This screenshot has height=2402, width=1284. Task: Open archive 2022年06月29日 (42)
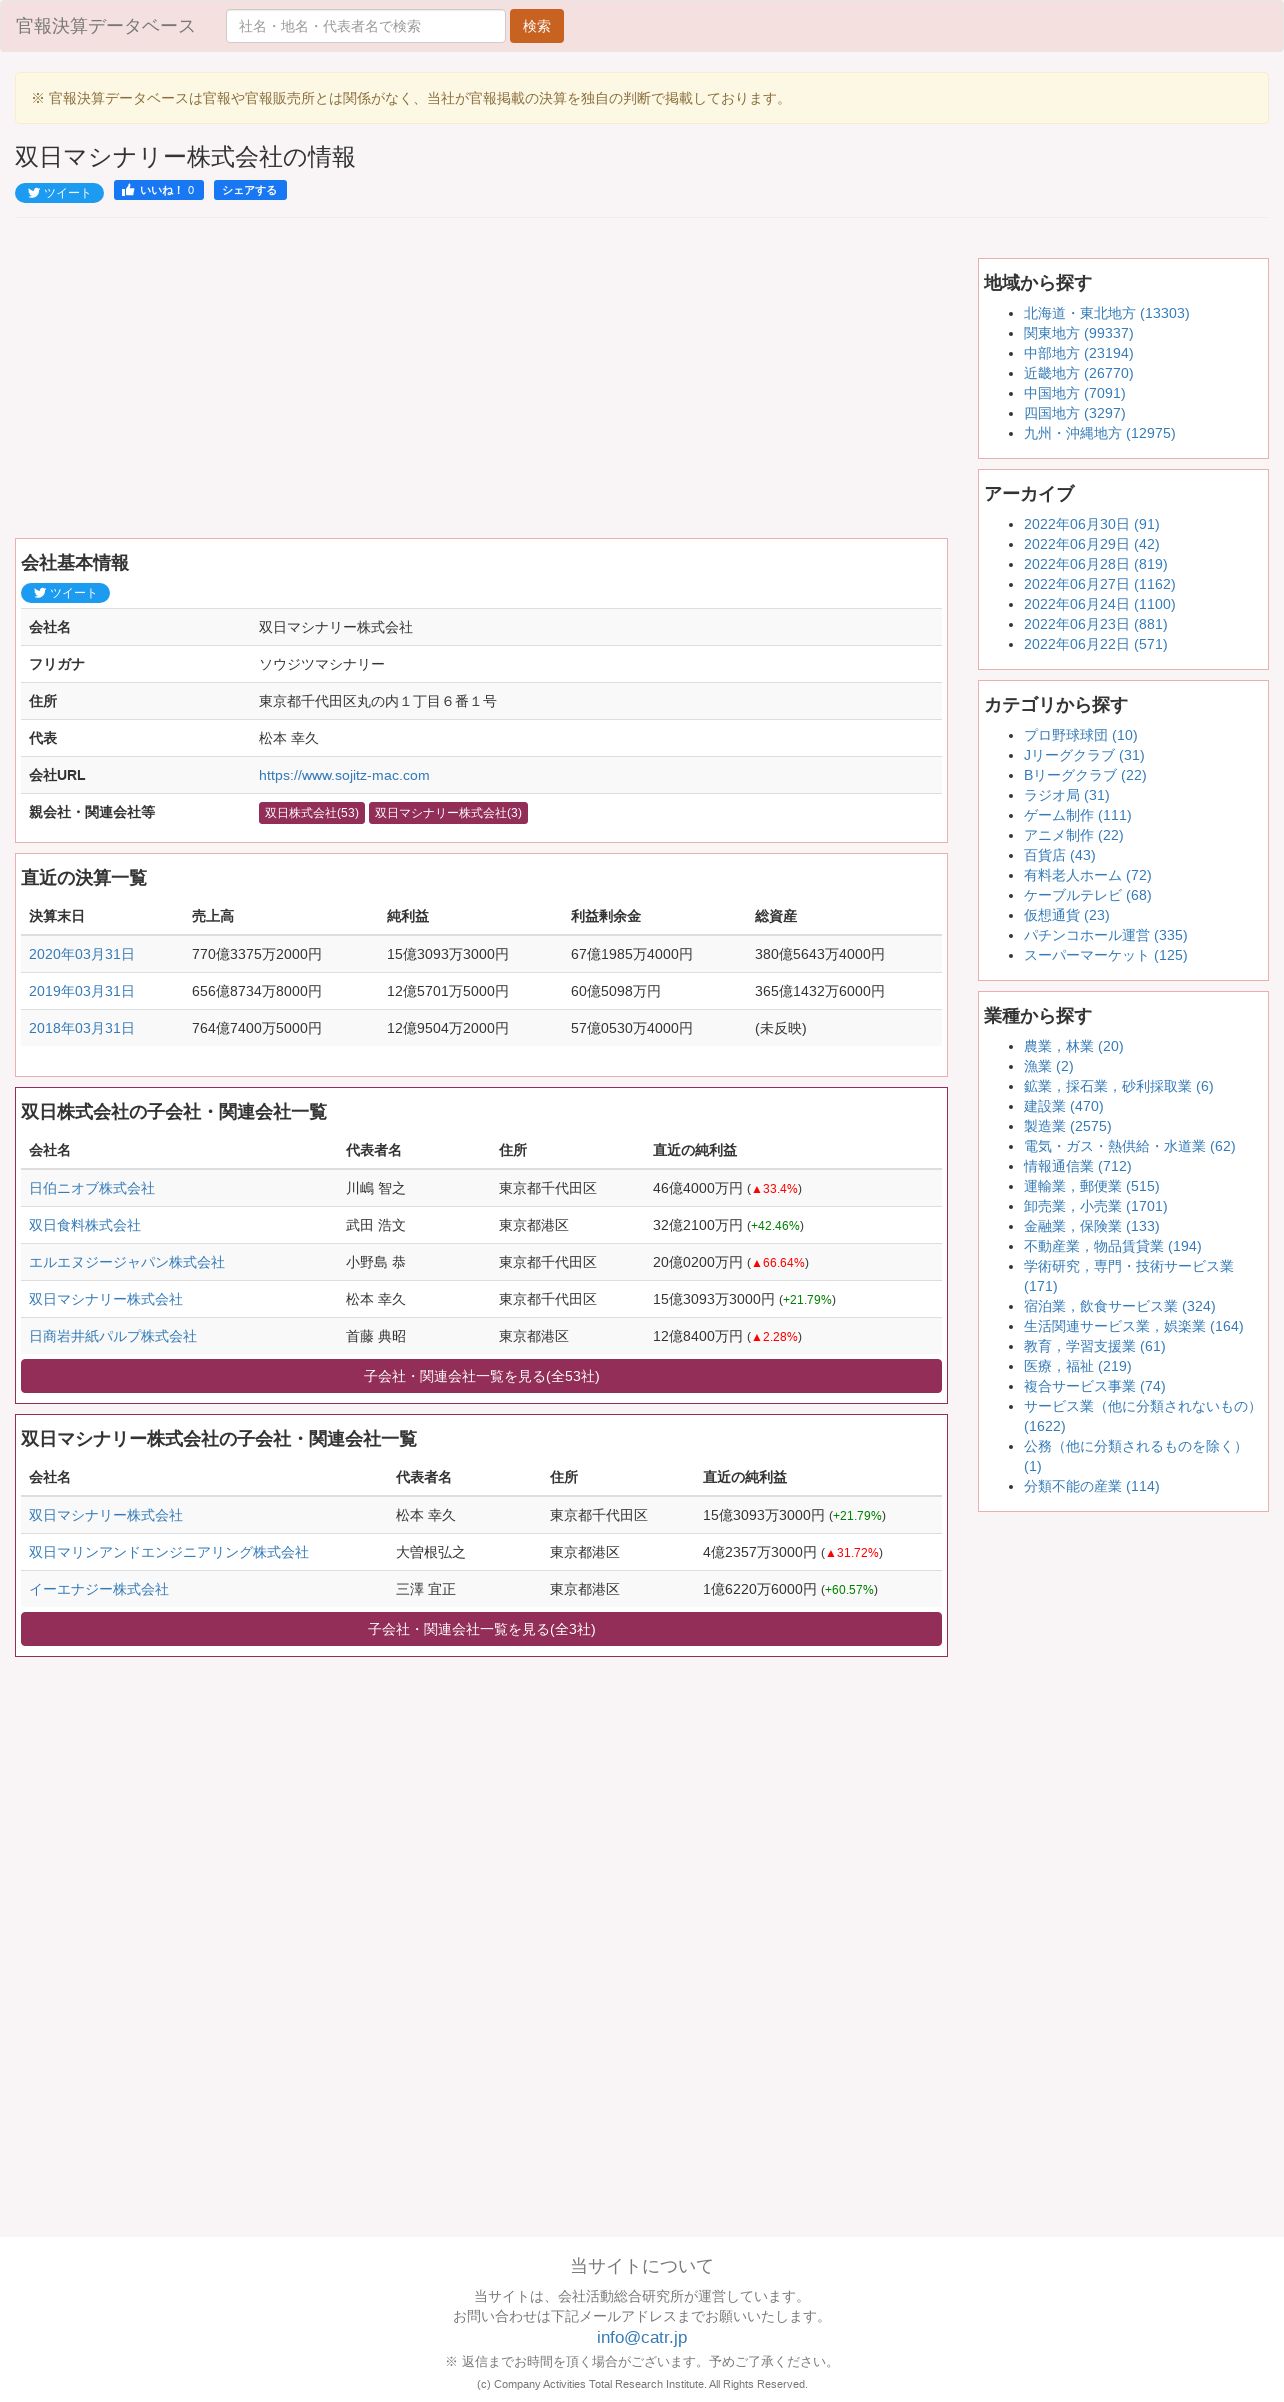click(x=1092, y=544)
